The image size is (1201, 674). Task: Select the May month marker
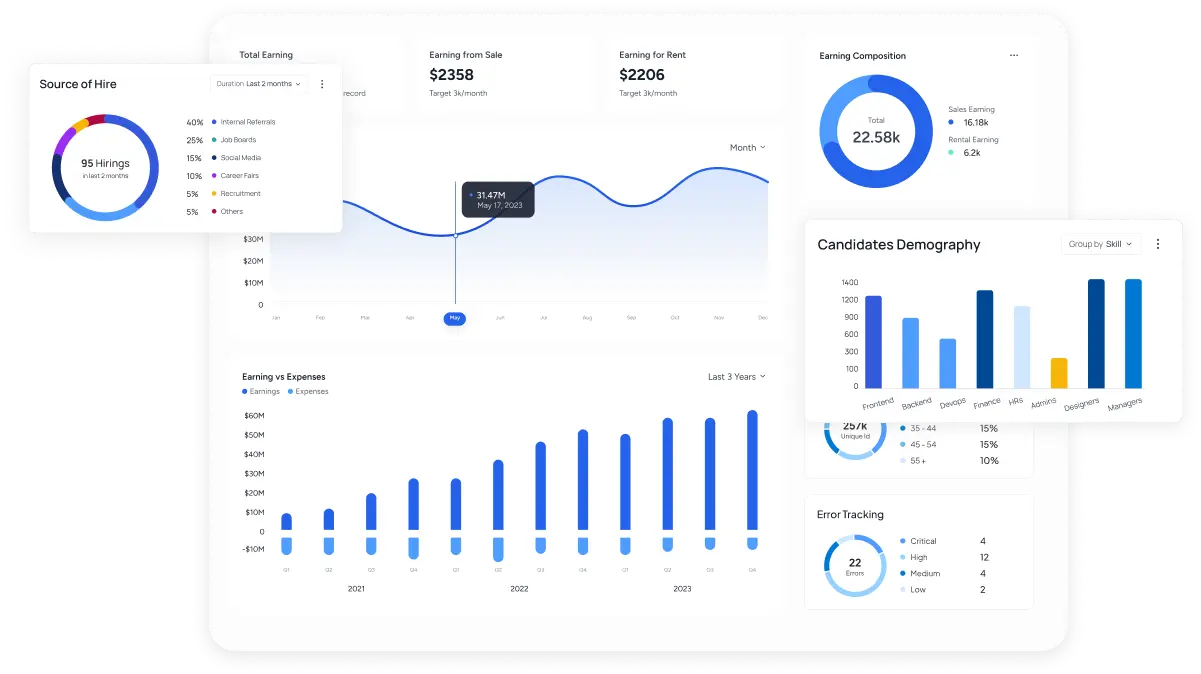tap(455, 318)
